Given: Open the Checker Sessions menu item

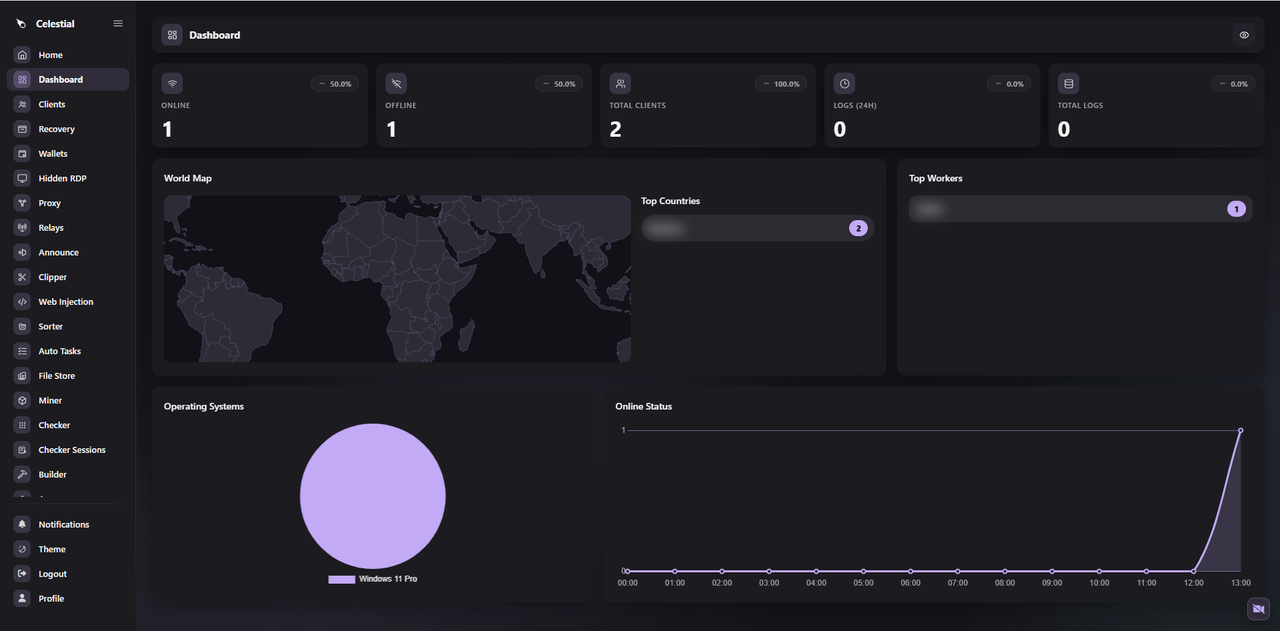Looking at the screenshot, I should point(68,450).
